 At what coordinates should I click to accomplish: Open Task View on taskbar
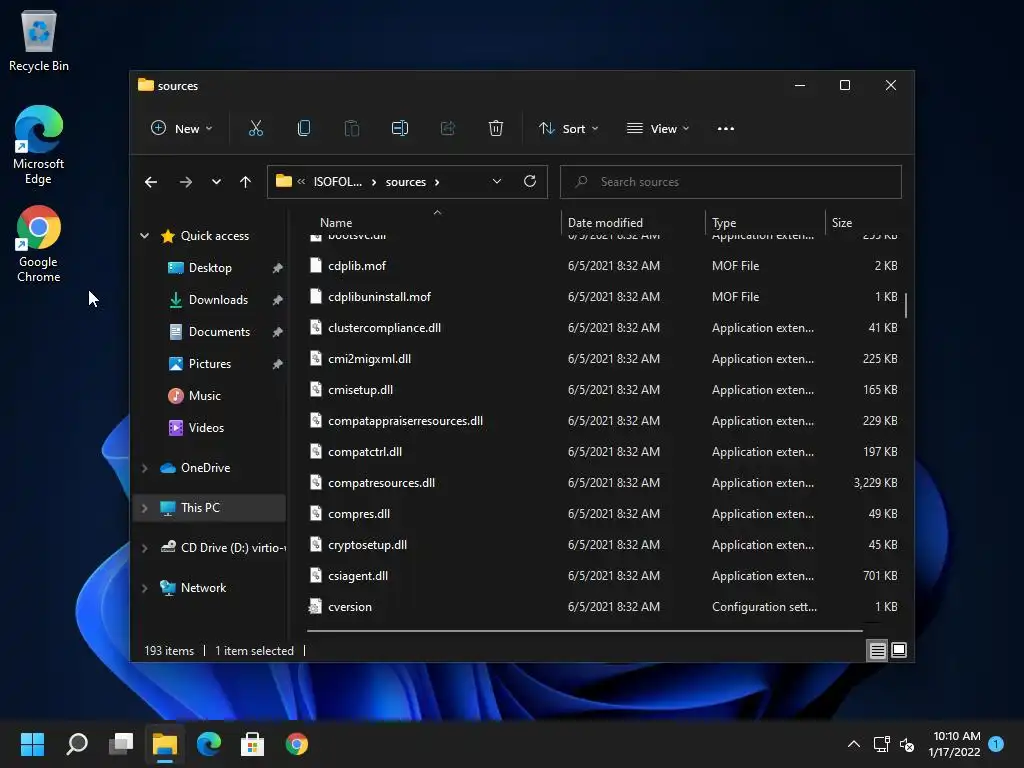[121, 744]
